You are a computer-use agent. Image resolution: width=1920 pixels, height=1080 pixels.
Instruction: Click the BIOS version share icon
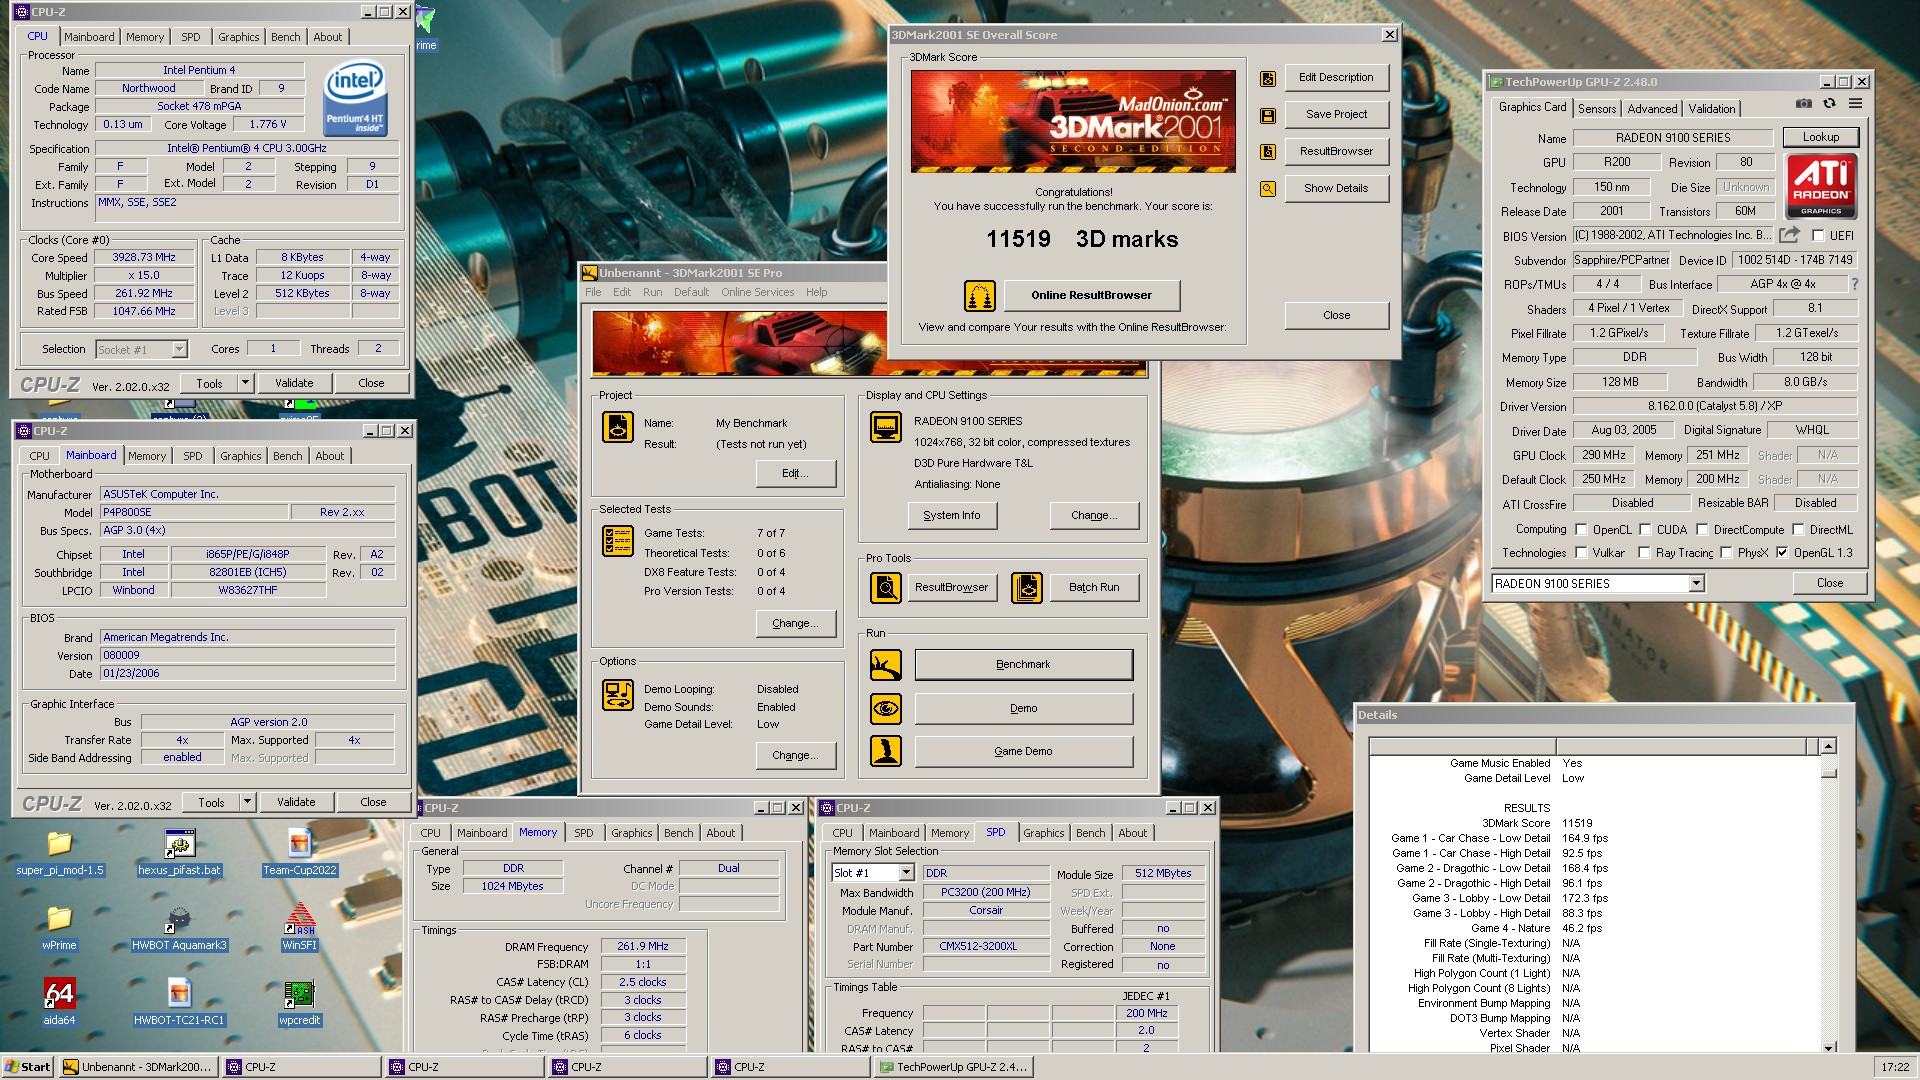point(1789,235)
